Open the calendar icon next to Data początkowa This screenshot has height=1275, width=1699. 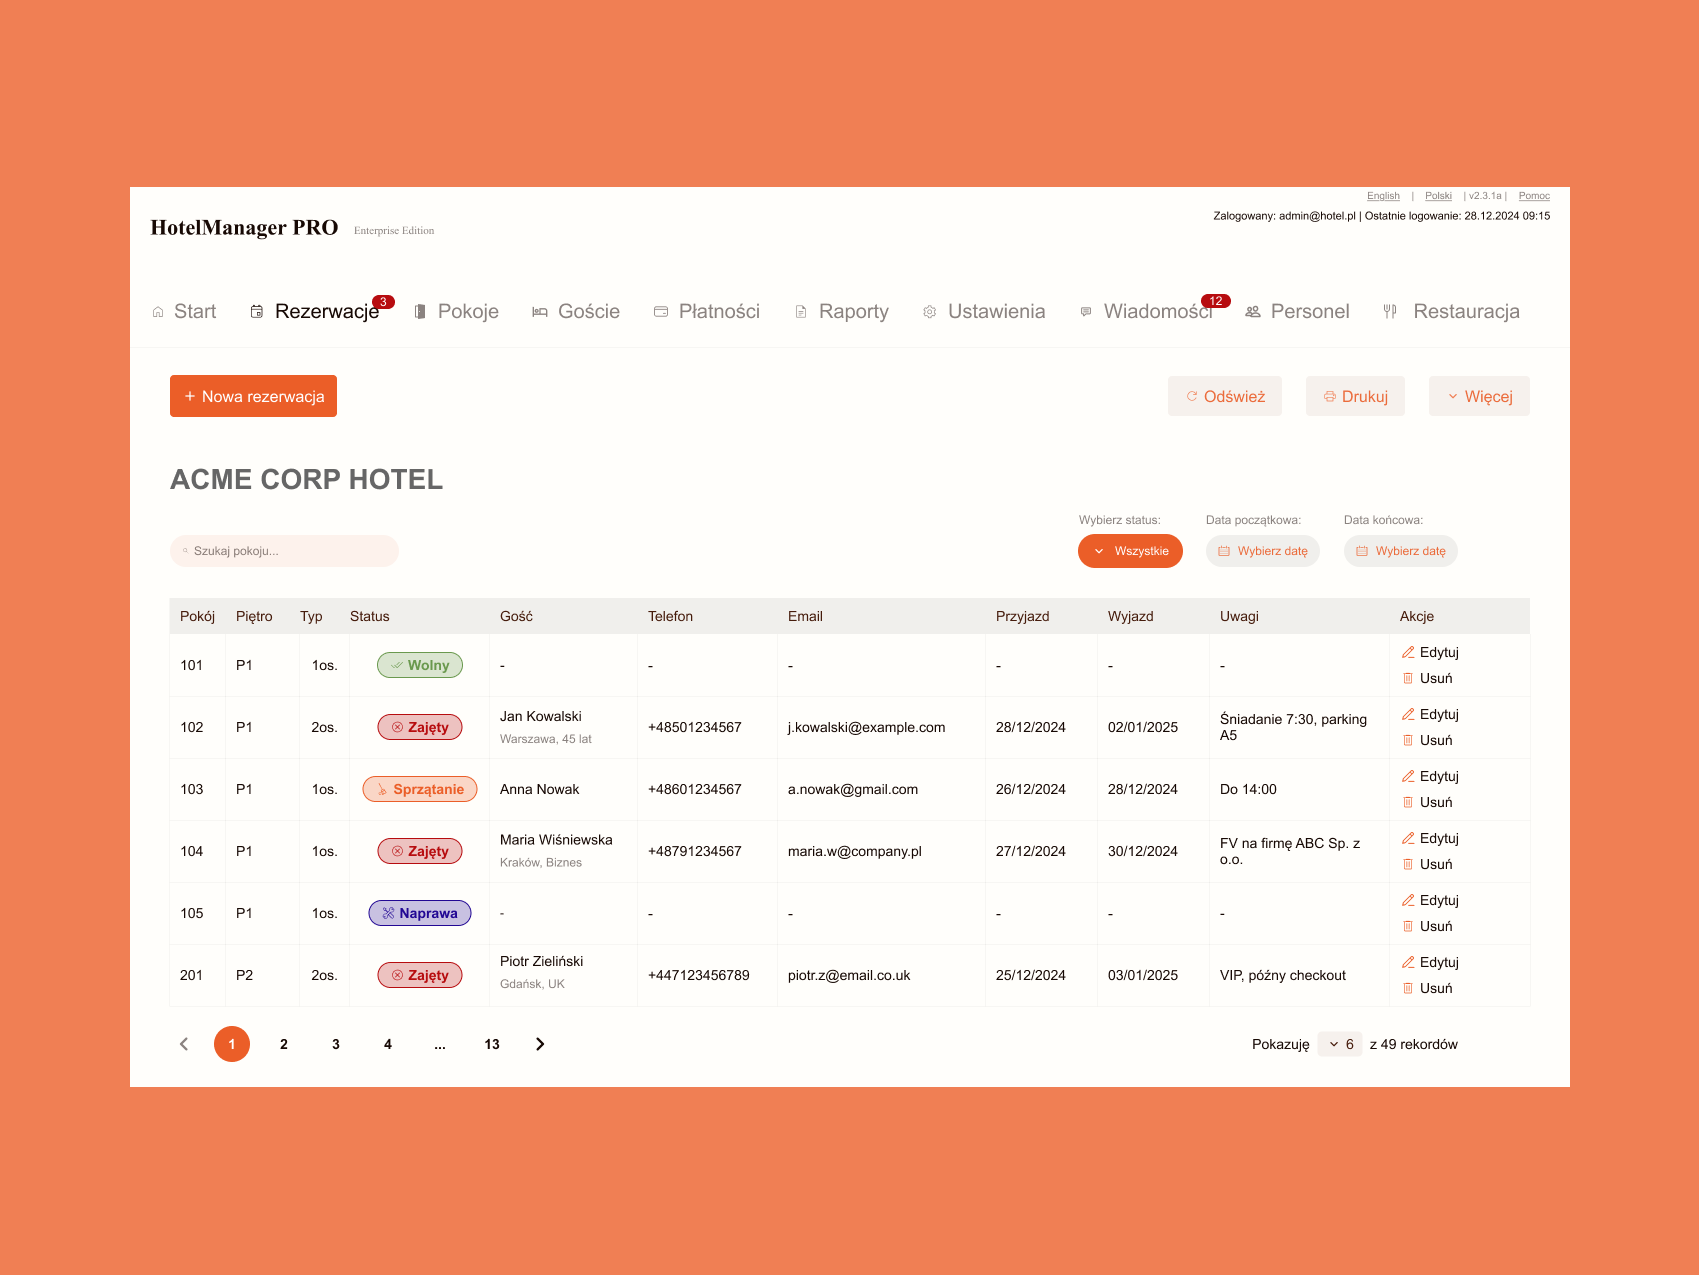click(1224, 550)
